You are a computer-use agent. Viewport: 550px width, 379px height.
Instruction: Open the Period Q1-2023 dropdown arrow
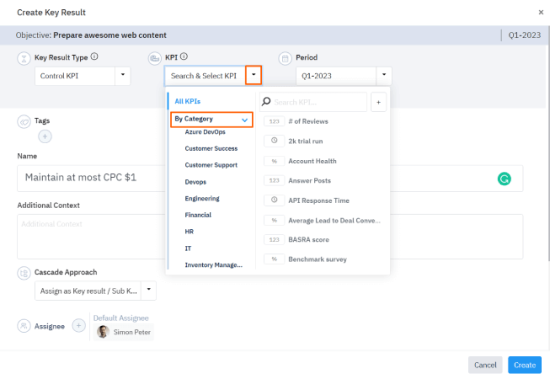(x=384, y=75)
